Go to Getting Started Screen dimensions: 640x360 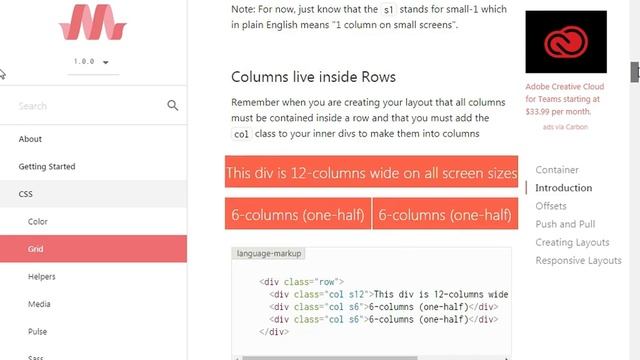(47, 167)
